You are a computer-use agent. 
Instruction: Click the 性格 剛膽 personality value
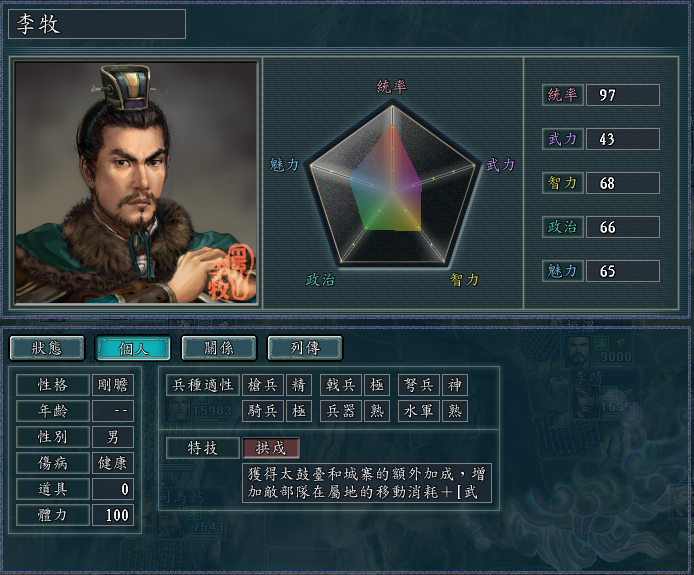coord(112,385)
